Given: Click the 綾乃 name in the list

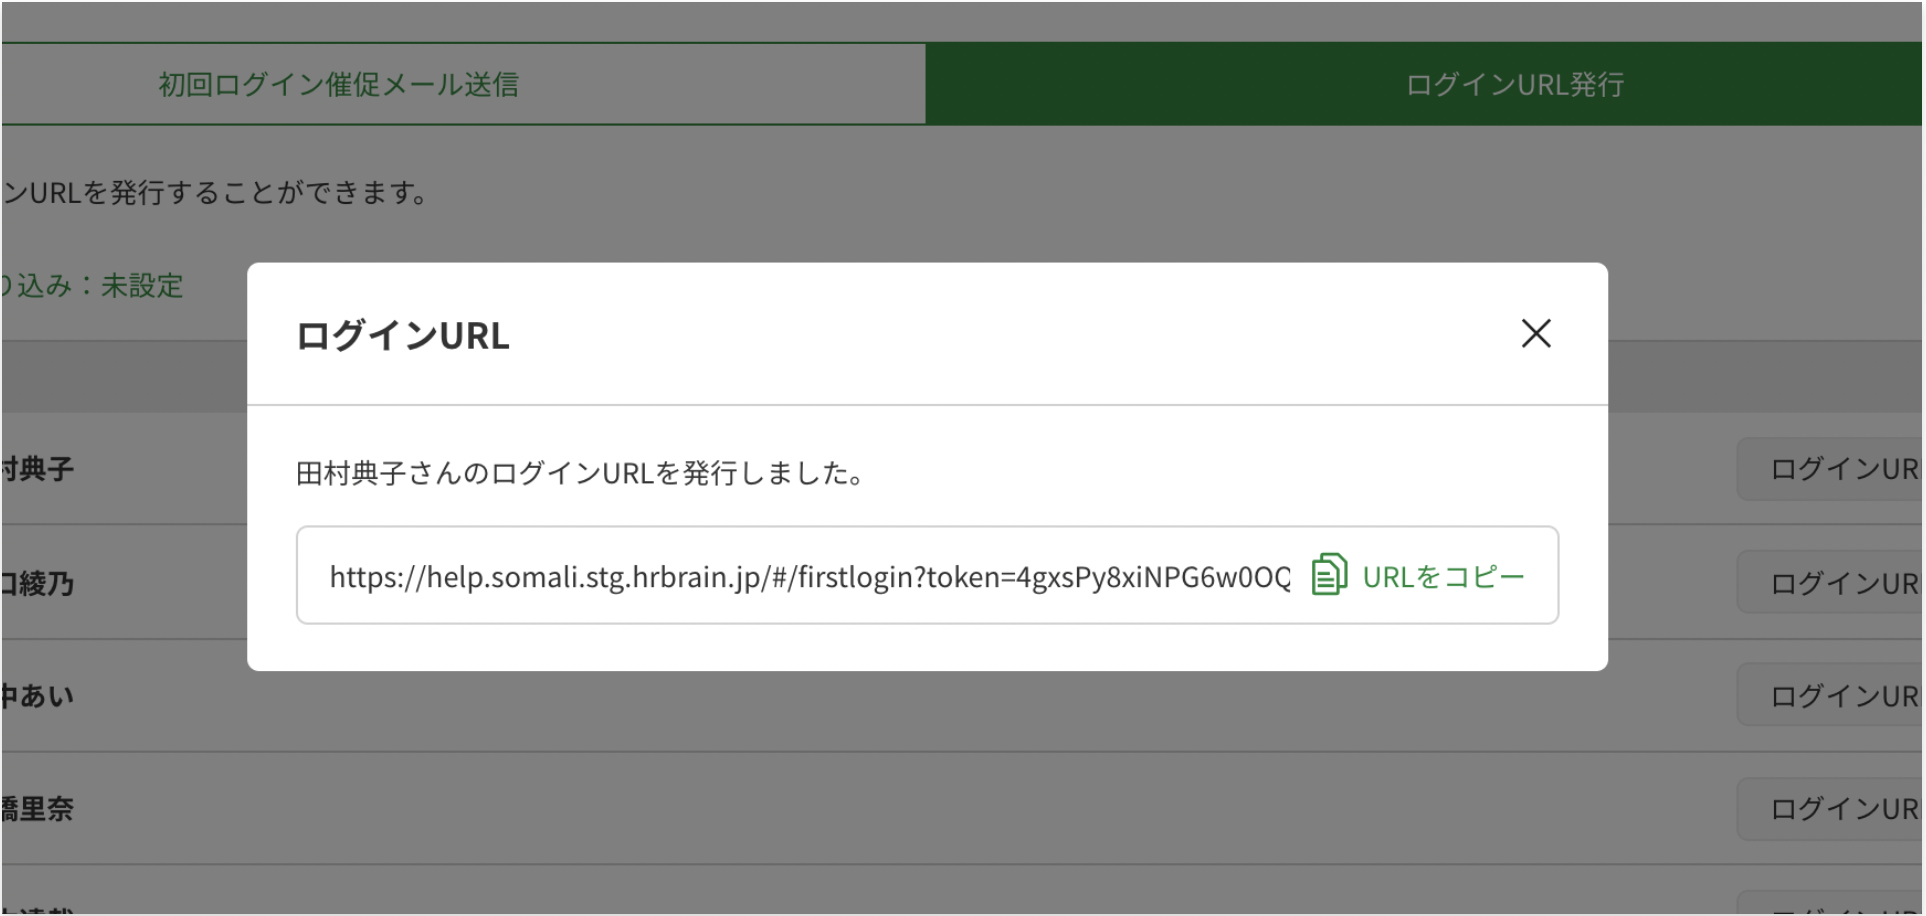Looking at the screenshot, I should click(38, 583).
